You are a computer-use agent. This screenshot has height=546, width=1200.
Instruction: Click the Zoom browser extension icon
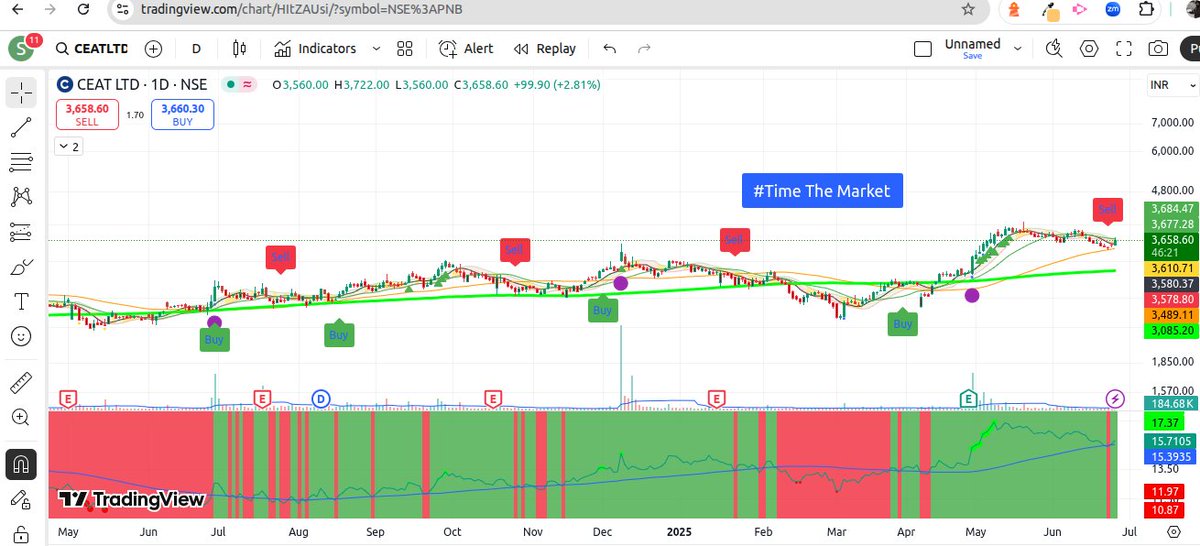tap(1113, 9)
